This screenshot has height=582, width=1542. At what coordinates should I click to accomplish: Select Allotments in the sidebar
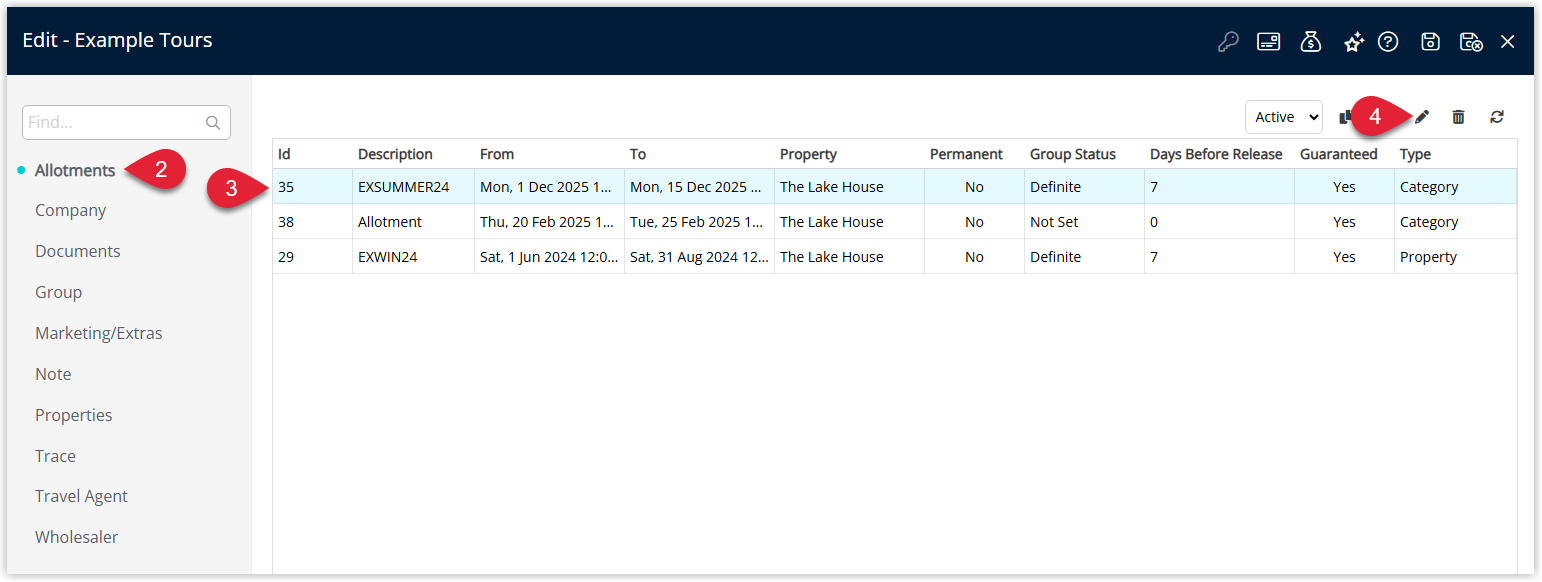75,170
